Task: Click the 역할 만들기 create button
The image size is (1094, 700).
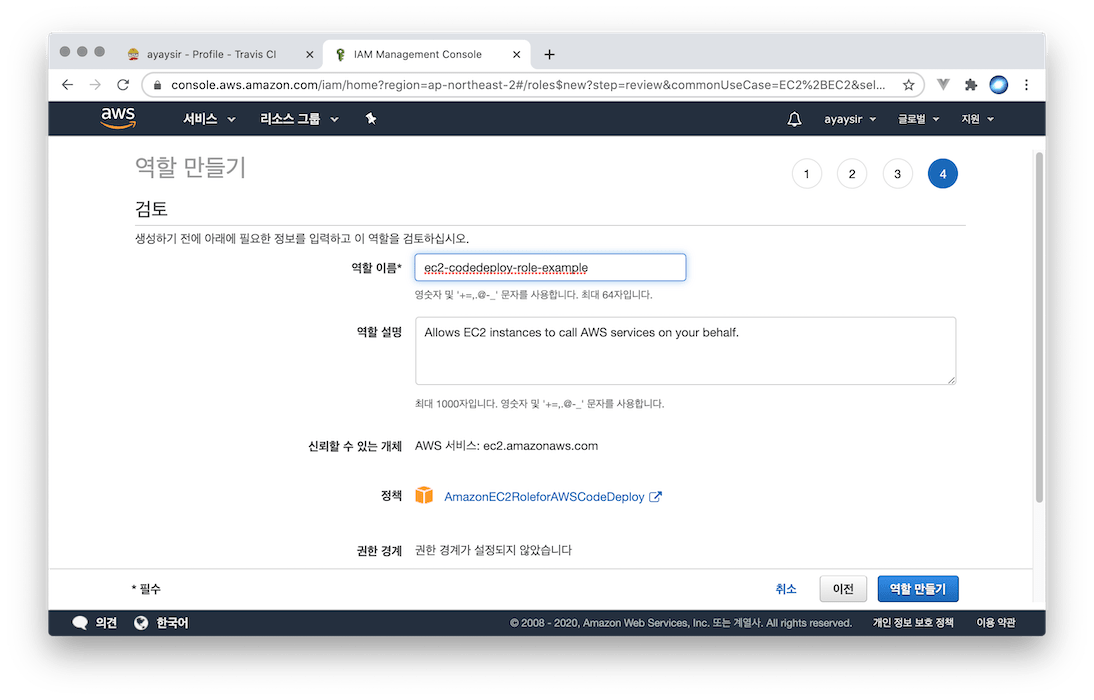Action: 917,589
